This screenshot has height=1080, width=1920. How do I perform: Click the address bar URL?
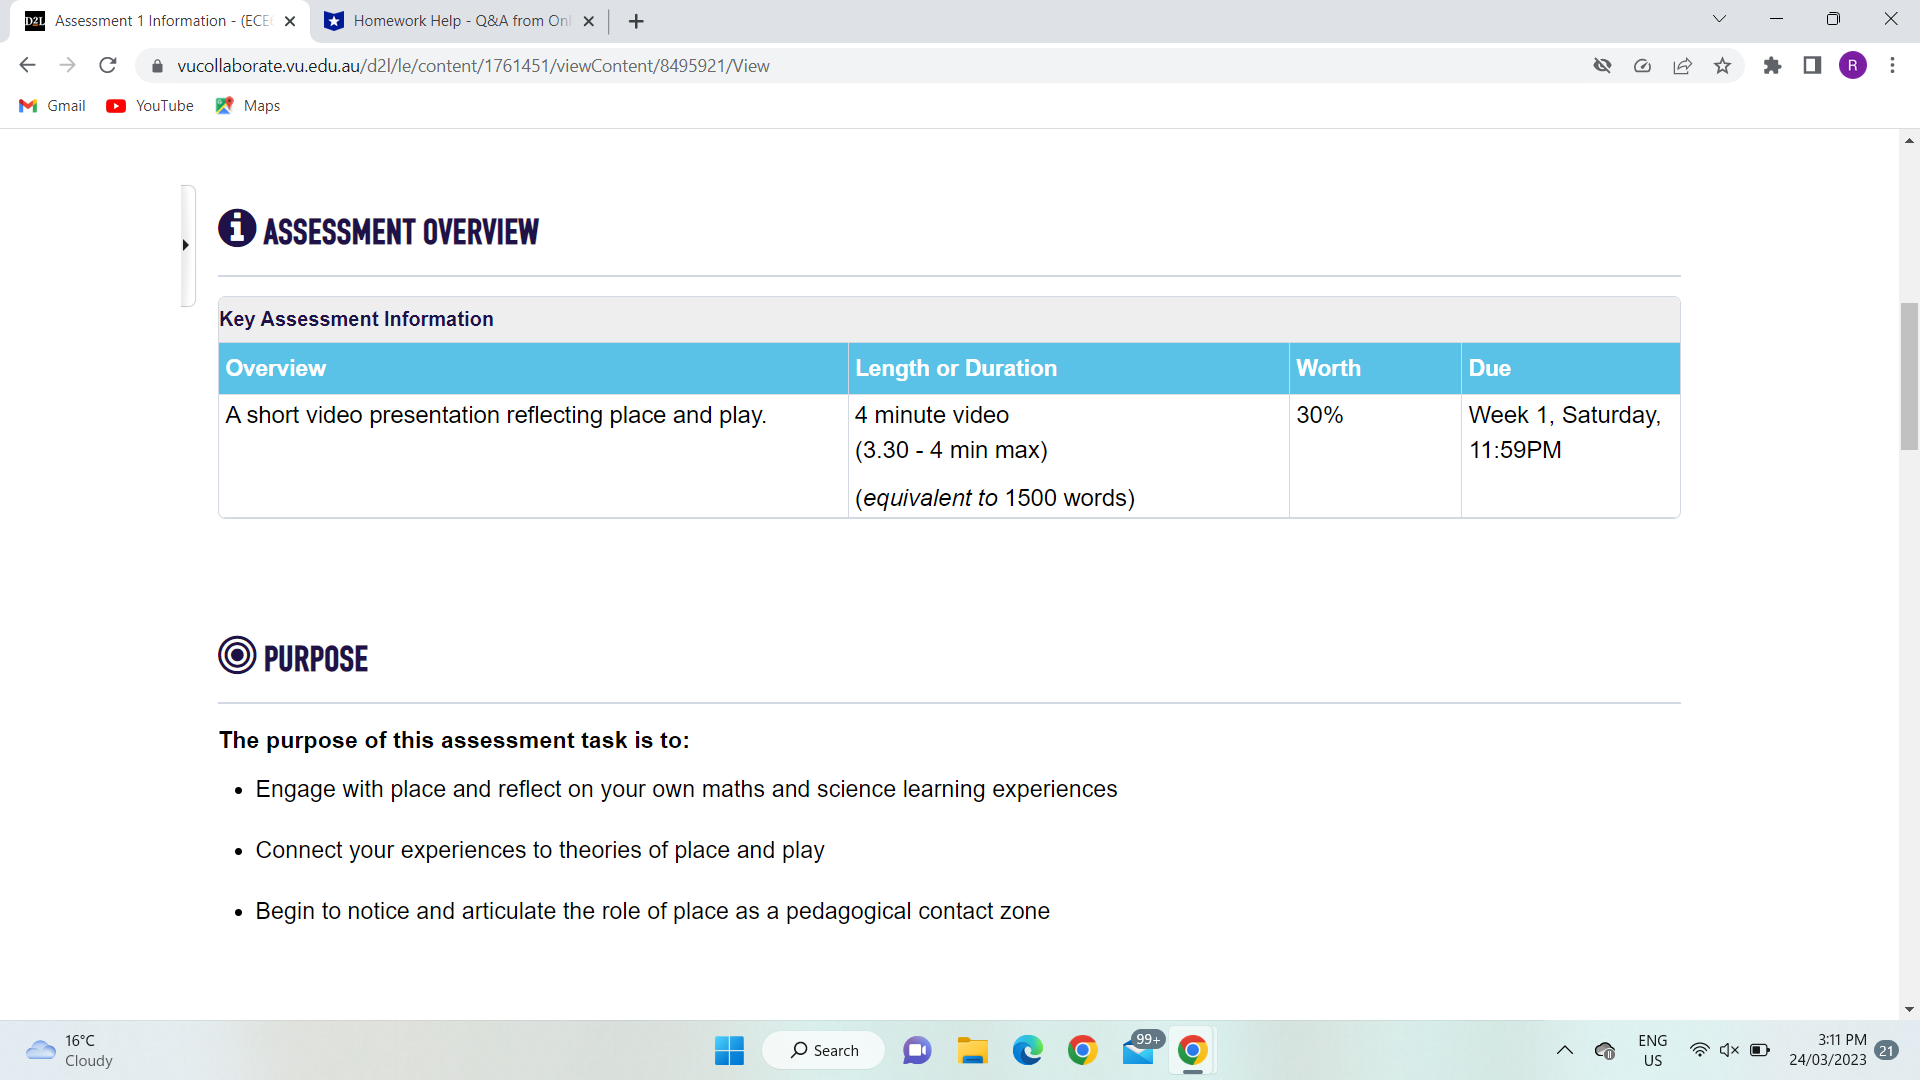[x=473, y=66]
